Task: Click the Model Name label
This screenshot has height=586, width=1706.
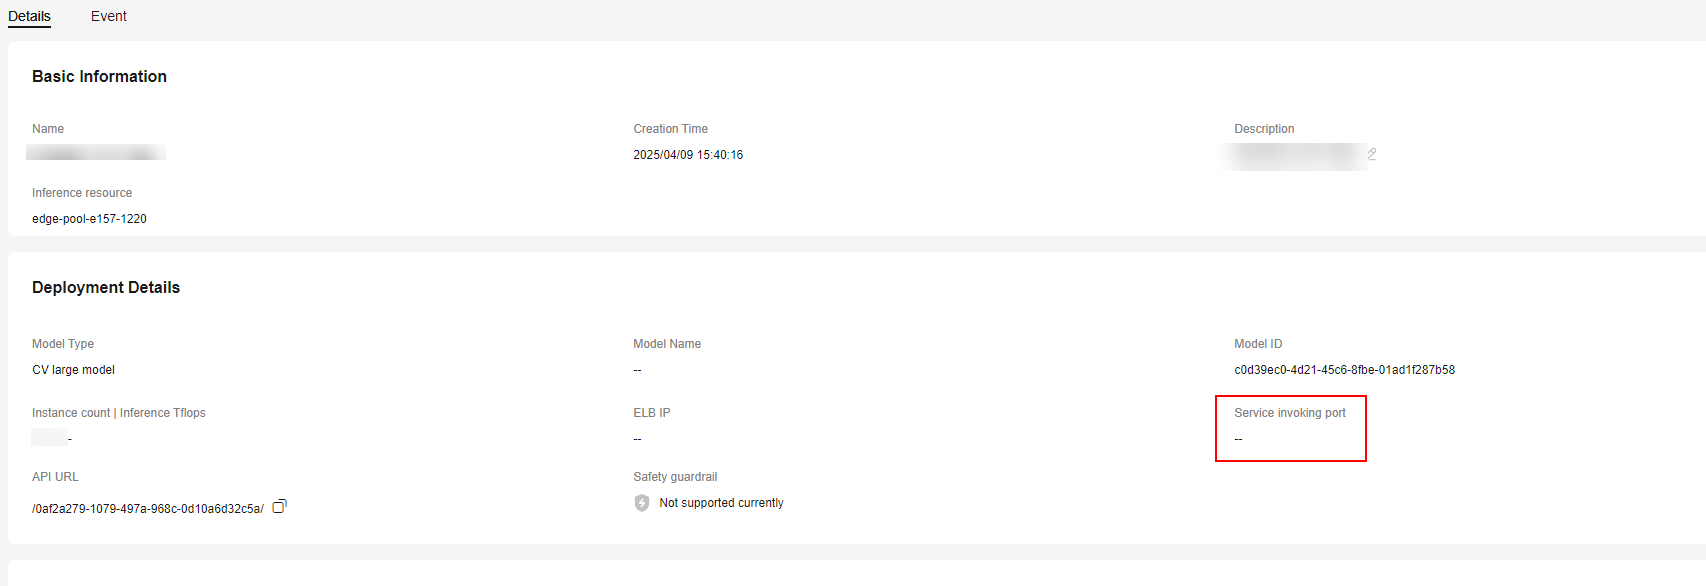Action: point(667,344)
